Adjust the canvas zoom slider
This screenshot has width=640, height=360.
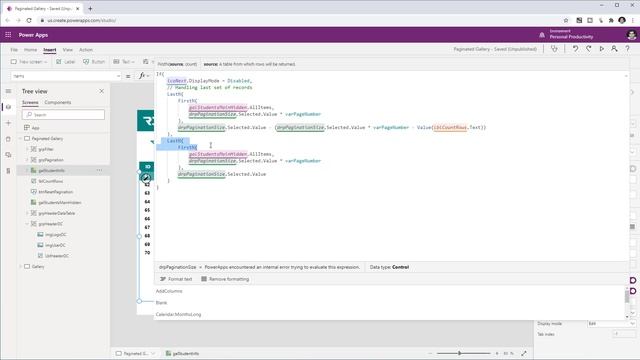coord(460,353)
